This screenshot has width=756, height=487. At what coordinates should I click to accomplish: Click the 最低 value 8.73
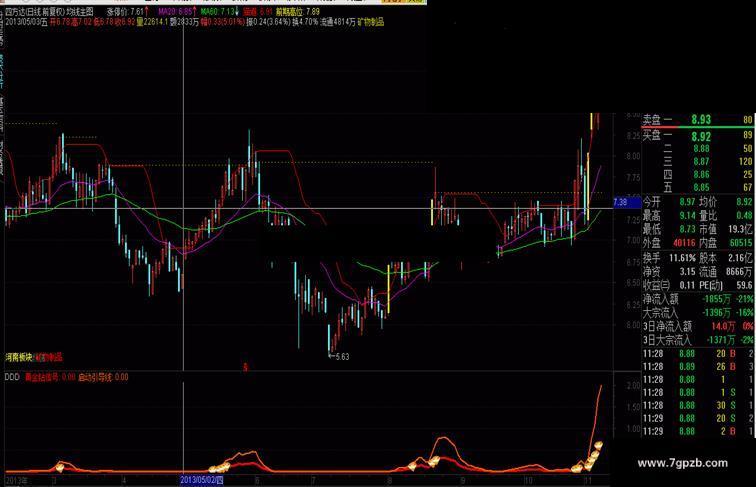click(x=687, y=229)
